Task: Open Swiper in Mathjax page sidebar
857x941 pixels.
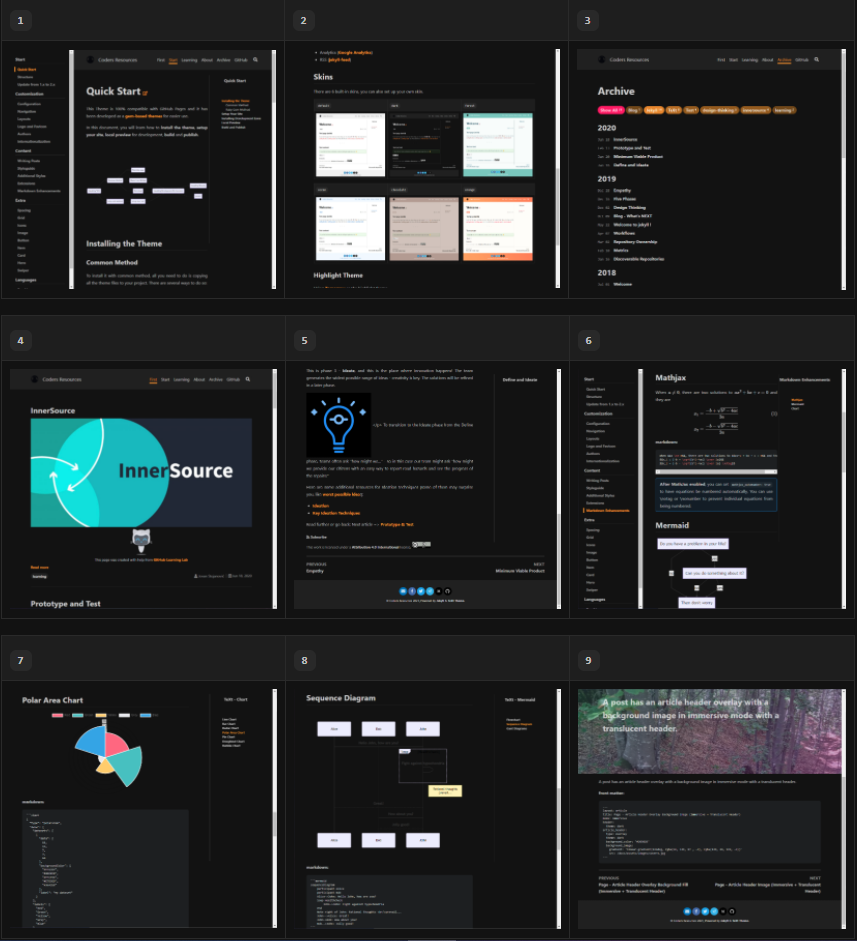Action: (592, 590)
